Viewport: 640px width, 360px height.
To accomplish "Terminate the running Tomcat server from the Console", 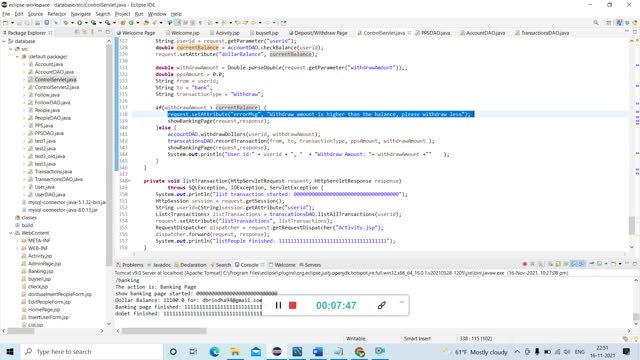I will pyautogui.click(x=524, y=264).
